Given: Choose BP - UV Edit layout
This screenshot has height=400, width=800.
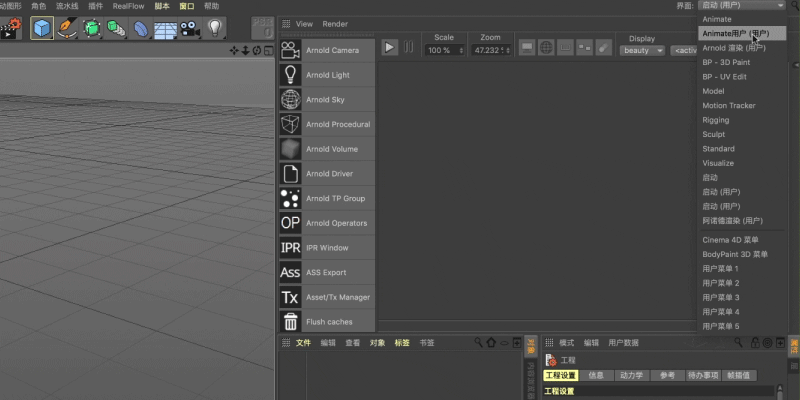Looking at the screenshot, I should tap(742, 77).
